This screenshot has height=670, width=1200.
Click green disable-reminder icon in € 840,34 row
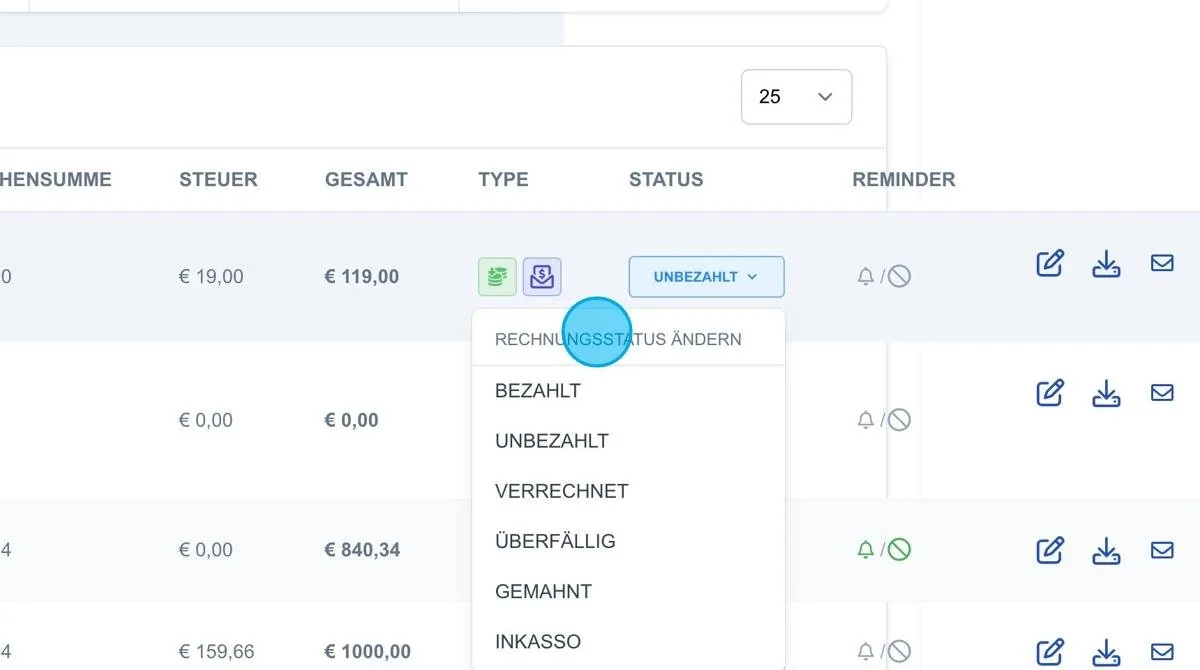coord(899,549)
